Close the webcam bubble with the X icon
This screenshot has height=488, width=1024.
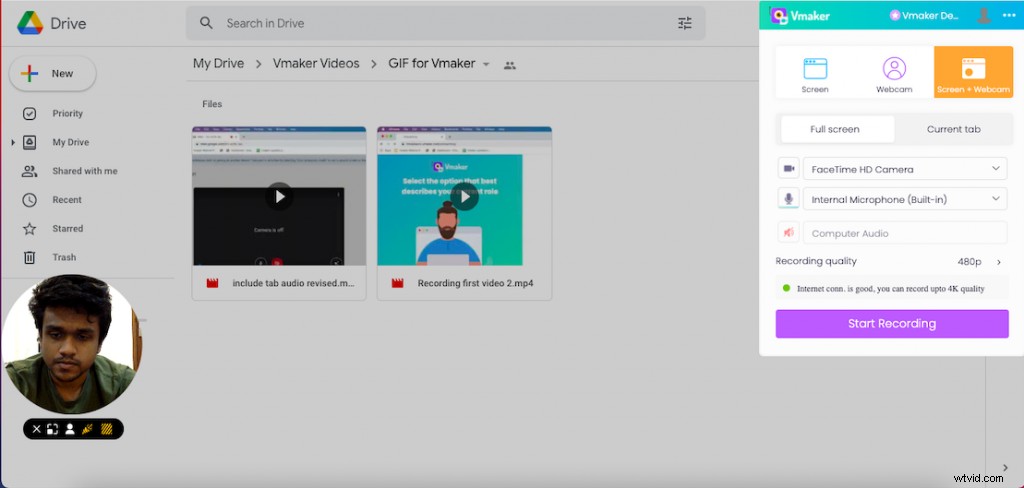click(x=37, y=429)
